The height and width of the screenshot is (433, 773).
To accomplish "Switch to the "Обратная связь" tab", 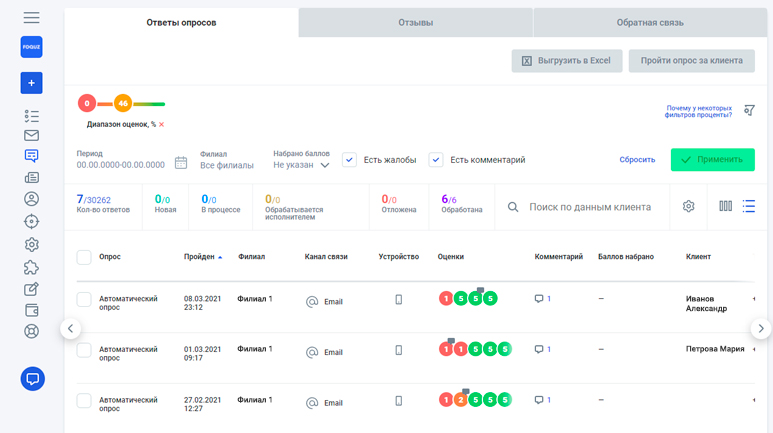I will click(x=650, y=22).
